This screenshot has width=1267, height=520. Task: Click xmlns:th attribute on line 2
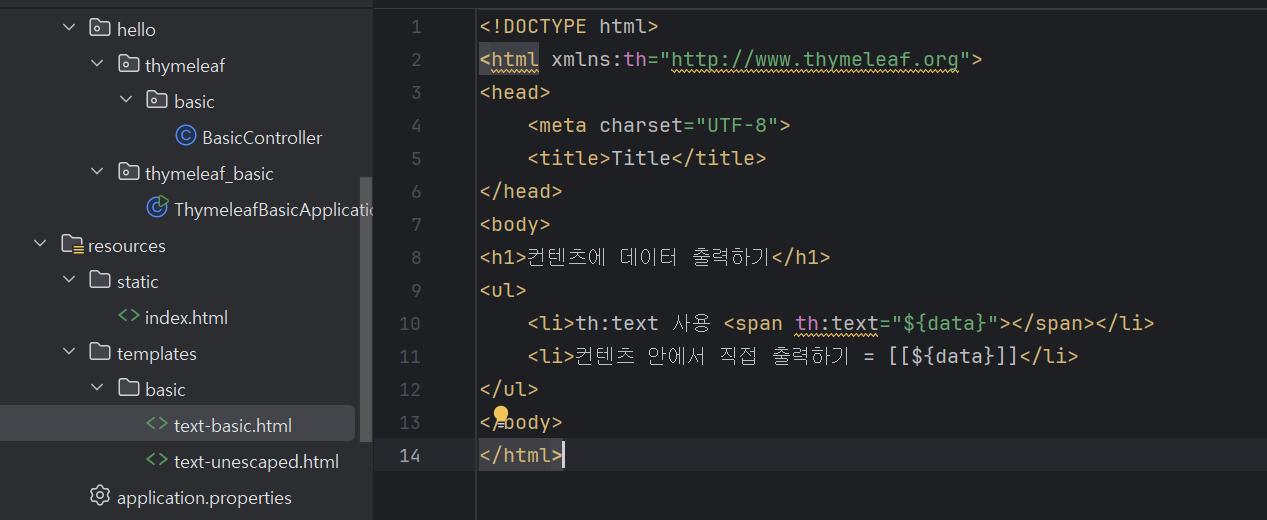coord(599,59)
